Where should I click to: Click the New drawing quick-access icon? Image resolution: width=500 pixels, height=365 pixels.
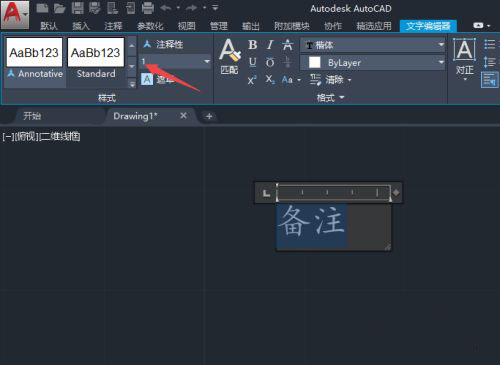tap(42, 8)
